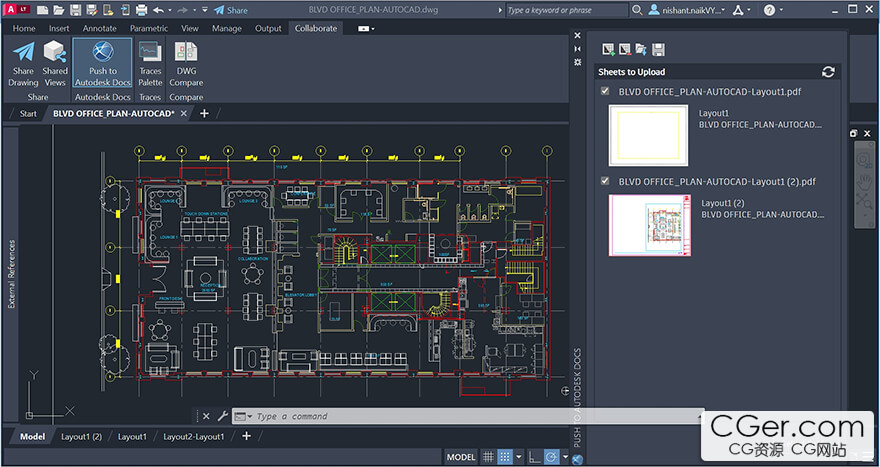Viewport: 880px width, 467px height.
Task: Open the Manage ribbon tab
Action: (x=227, y=28)
